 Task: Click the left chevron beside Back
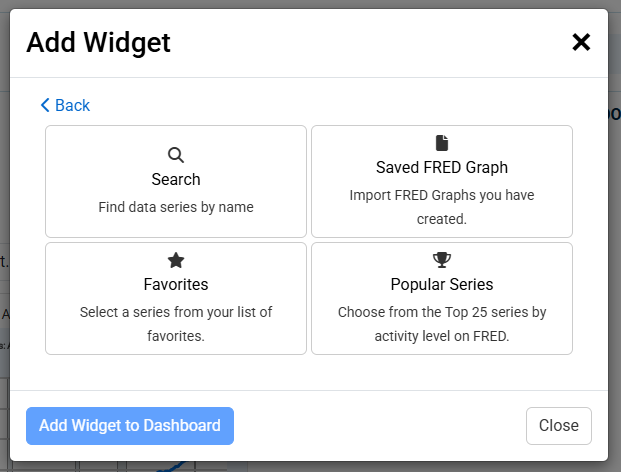click(45, 105)
